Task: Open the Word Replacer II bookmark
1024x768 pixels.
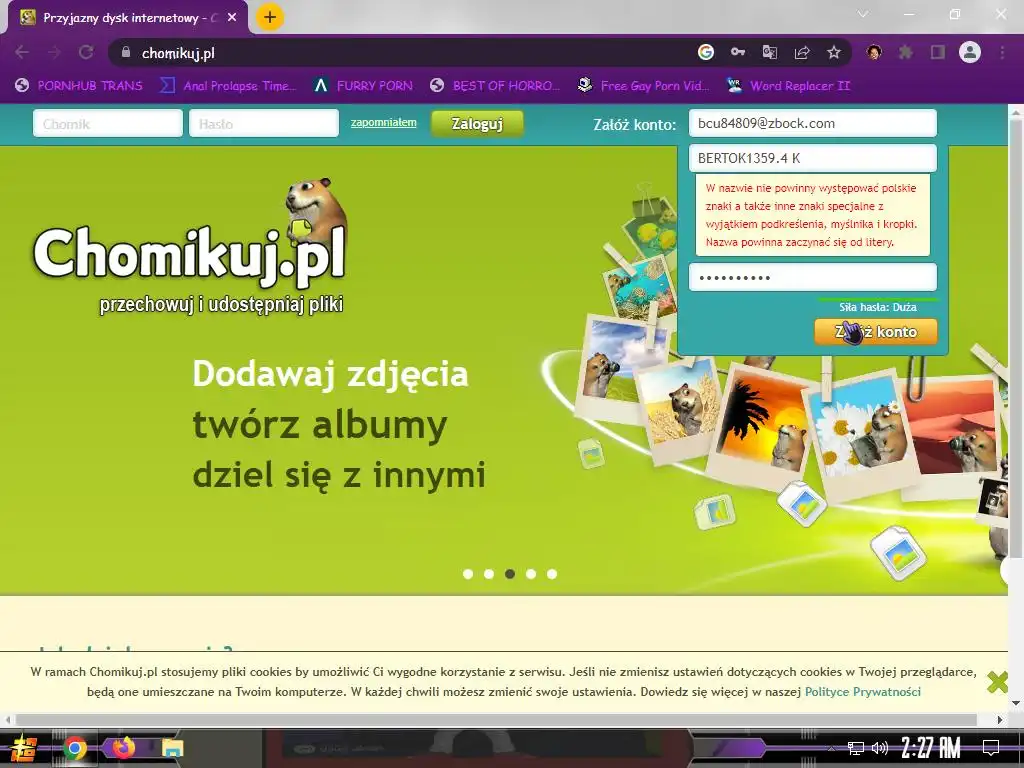Action: [x=789, y=86]
